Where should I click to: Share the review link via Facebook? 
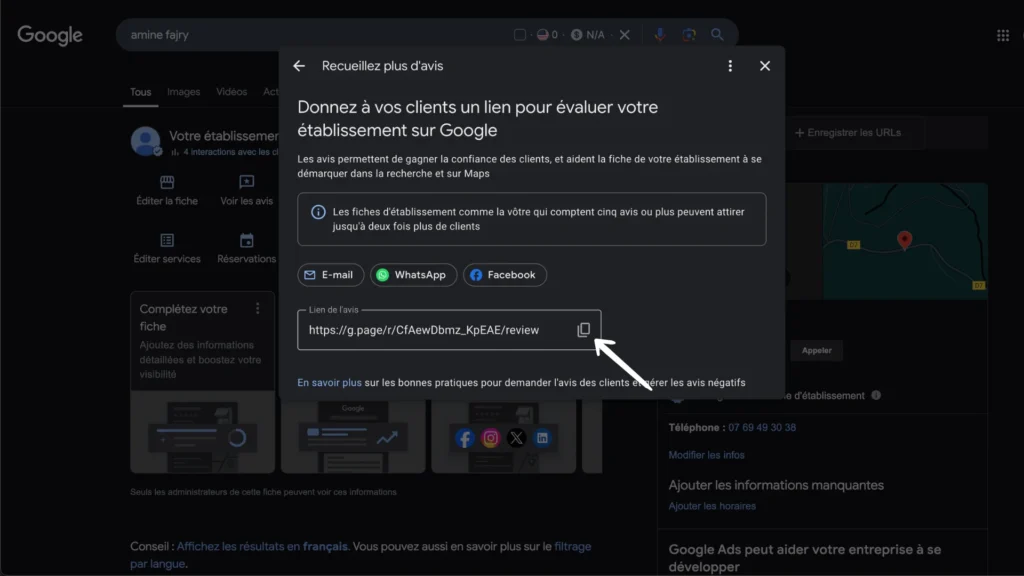504,275
